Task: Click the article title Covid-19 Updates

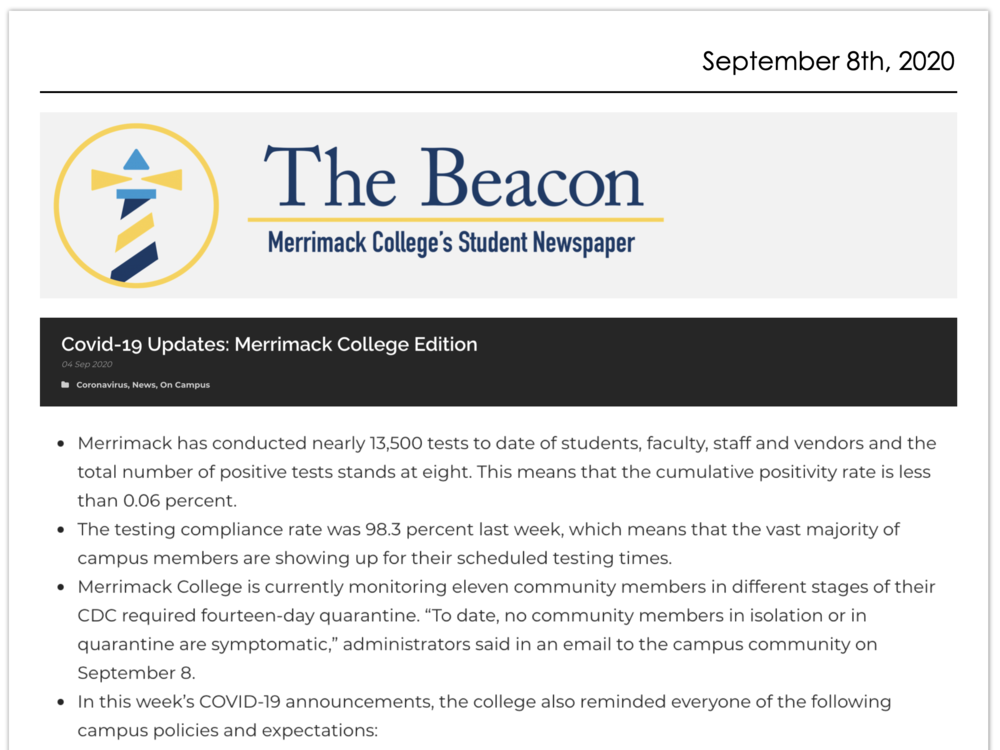Action: pos(269,345)
